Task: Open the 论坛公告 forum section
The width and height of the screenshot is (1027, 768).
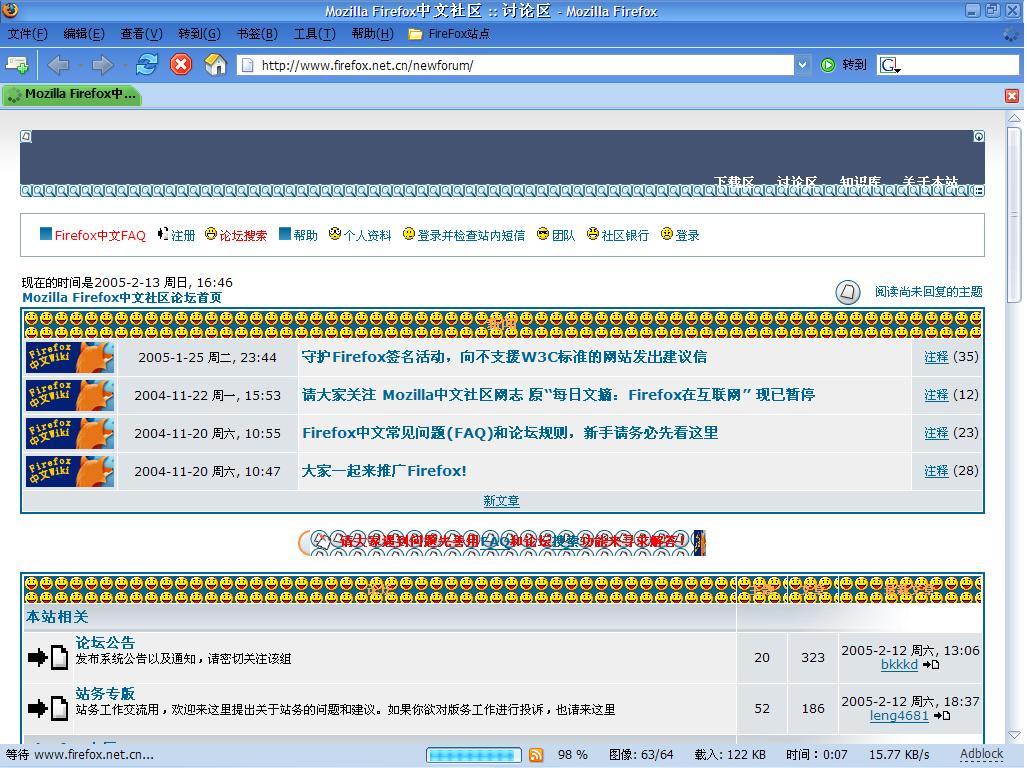Action: (x=105, y=642)
